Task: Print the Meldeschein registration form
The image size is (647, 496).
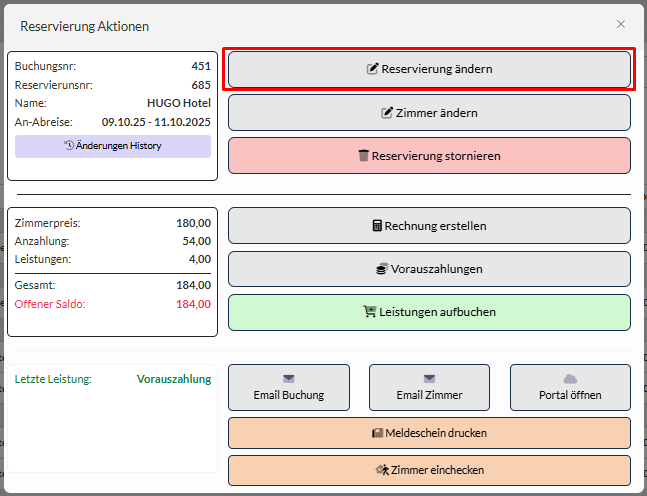Action: point(429,433)
